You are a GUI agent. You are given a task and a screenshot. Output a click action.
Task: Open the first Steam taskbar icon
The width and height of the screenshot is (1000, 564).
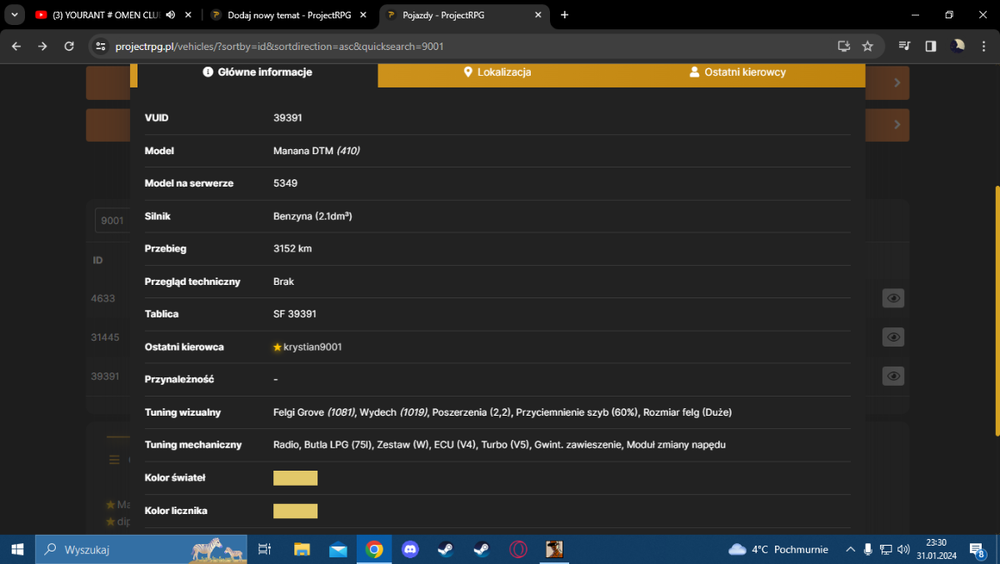pos(446,549)
